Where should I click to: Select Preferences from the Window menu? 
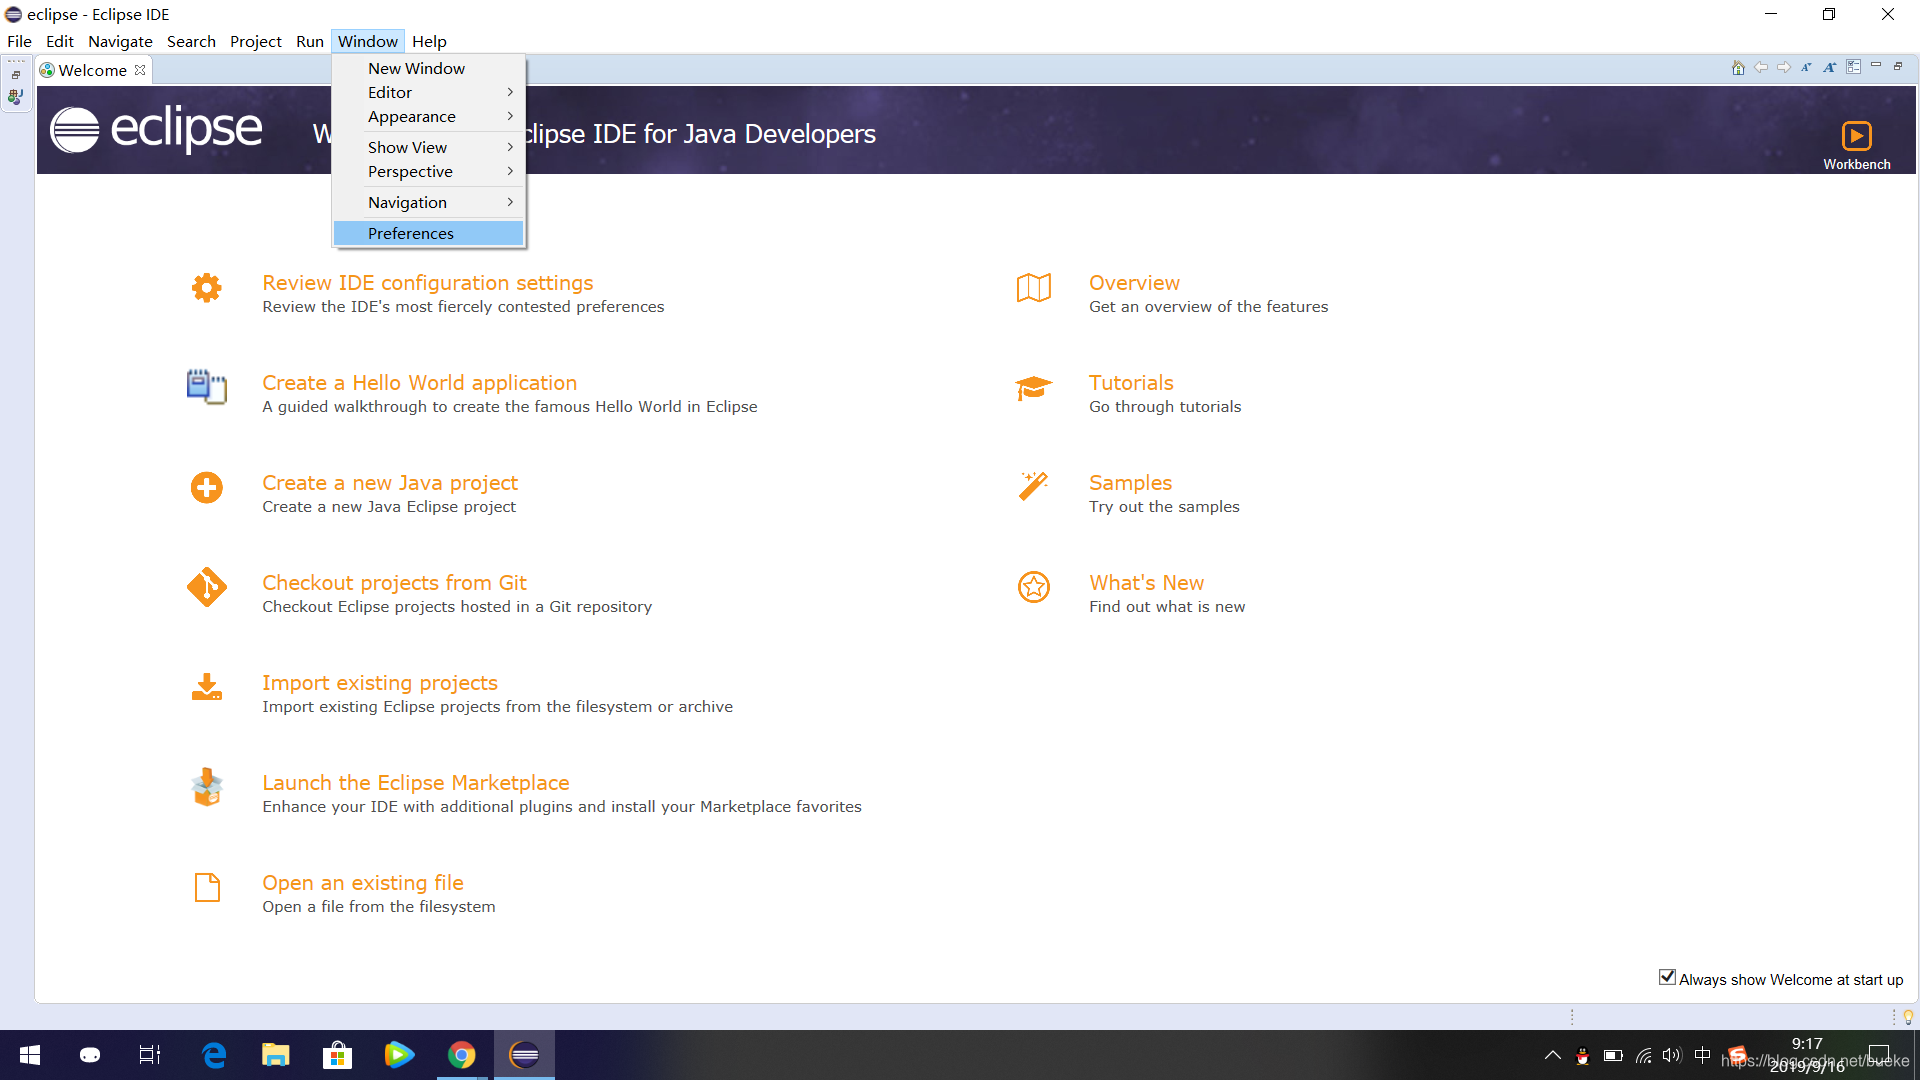[x=429, y=233]
